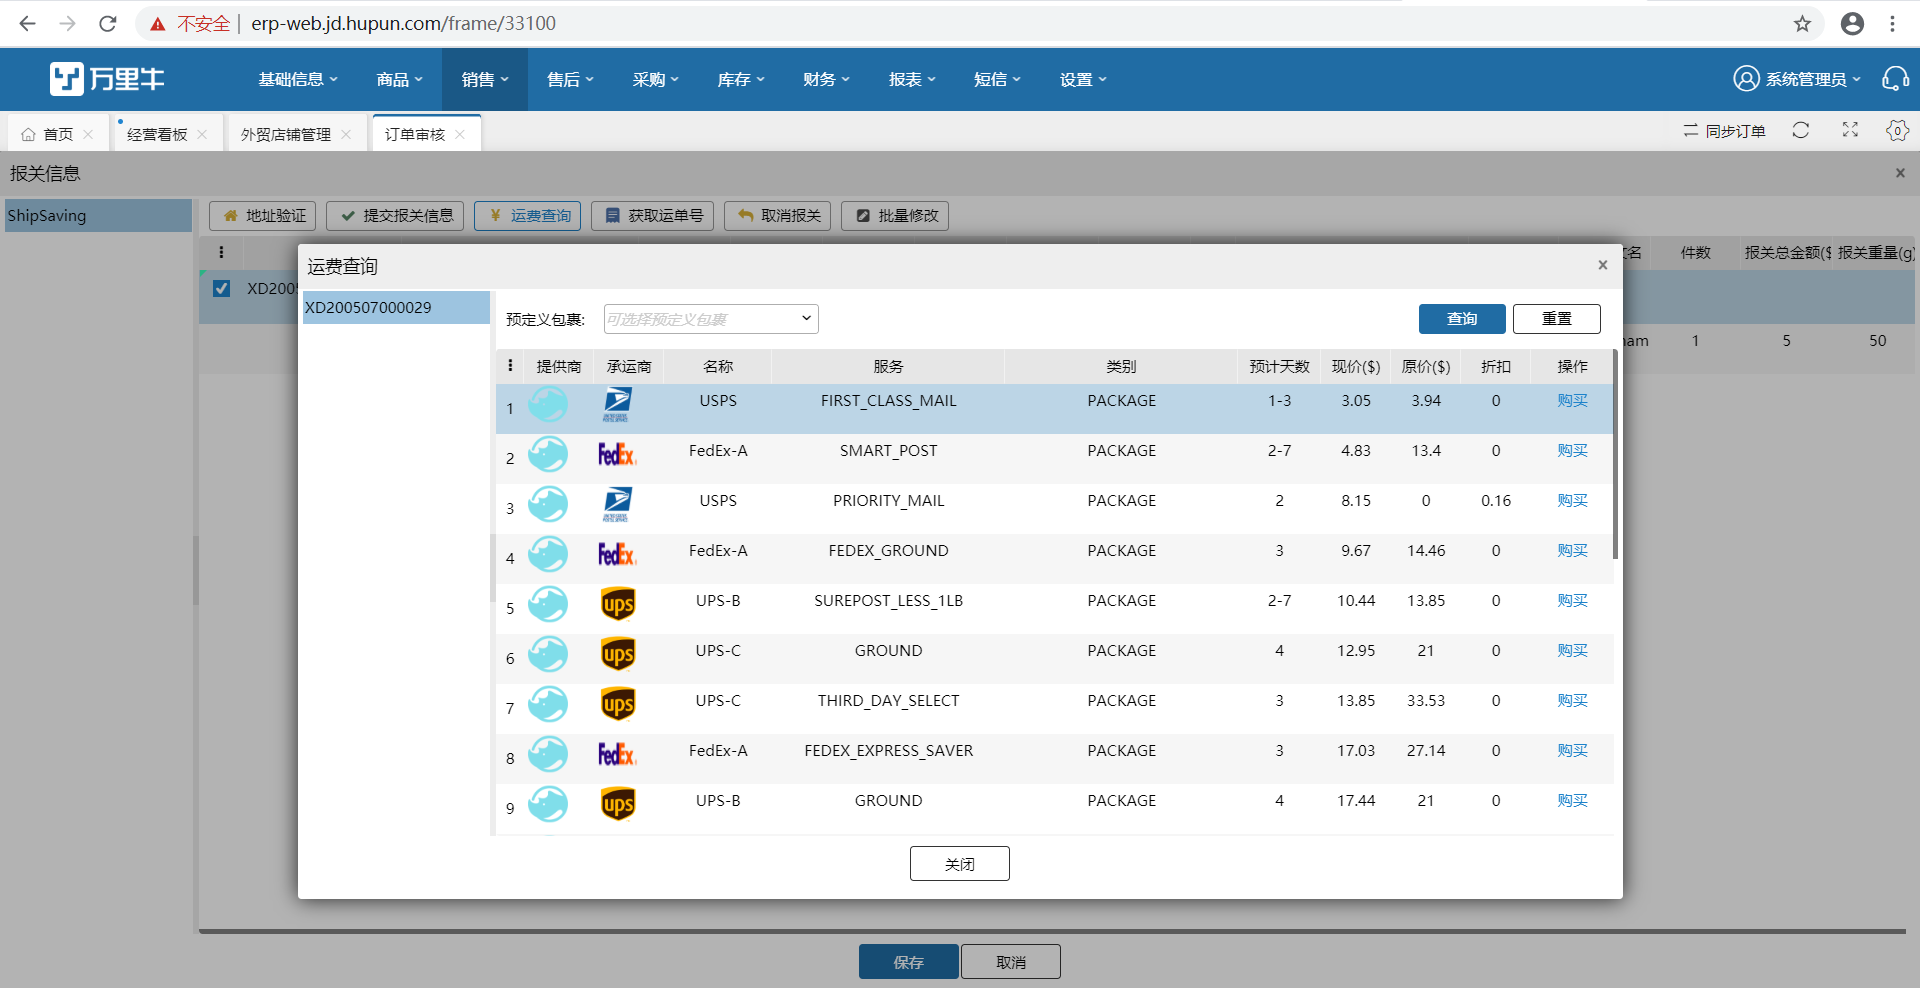The width and height of the screenshot is (1920, 988).
Task: Click 购买 for FIRST_CLASS_MAIL
Action: pyautogui.click(x=1572, y=400)
